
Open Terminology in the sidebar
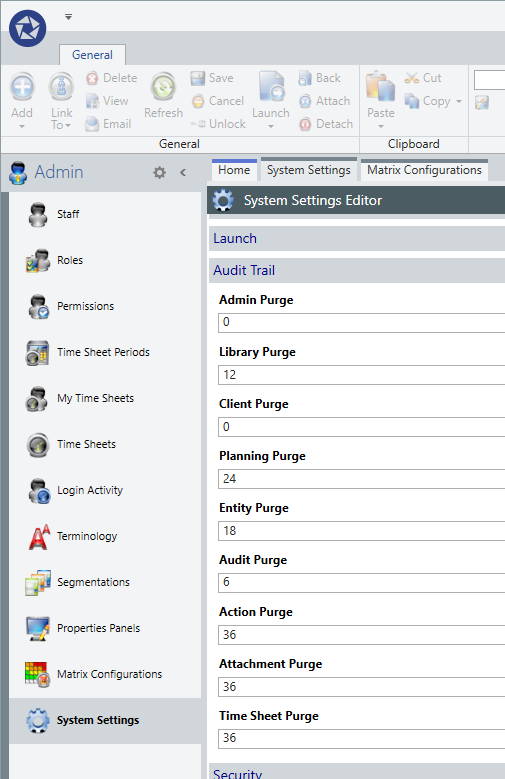(105, 536)
